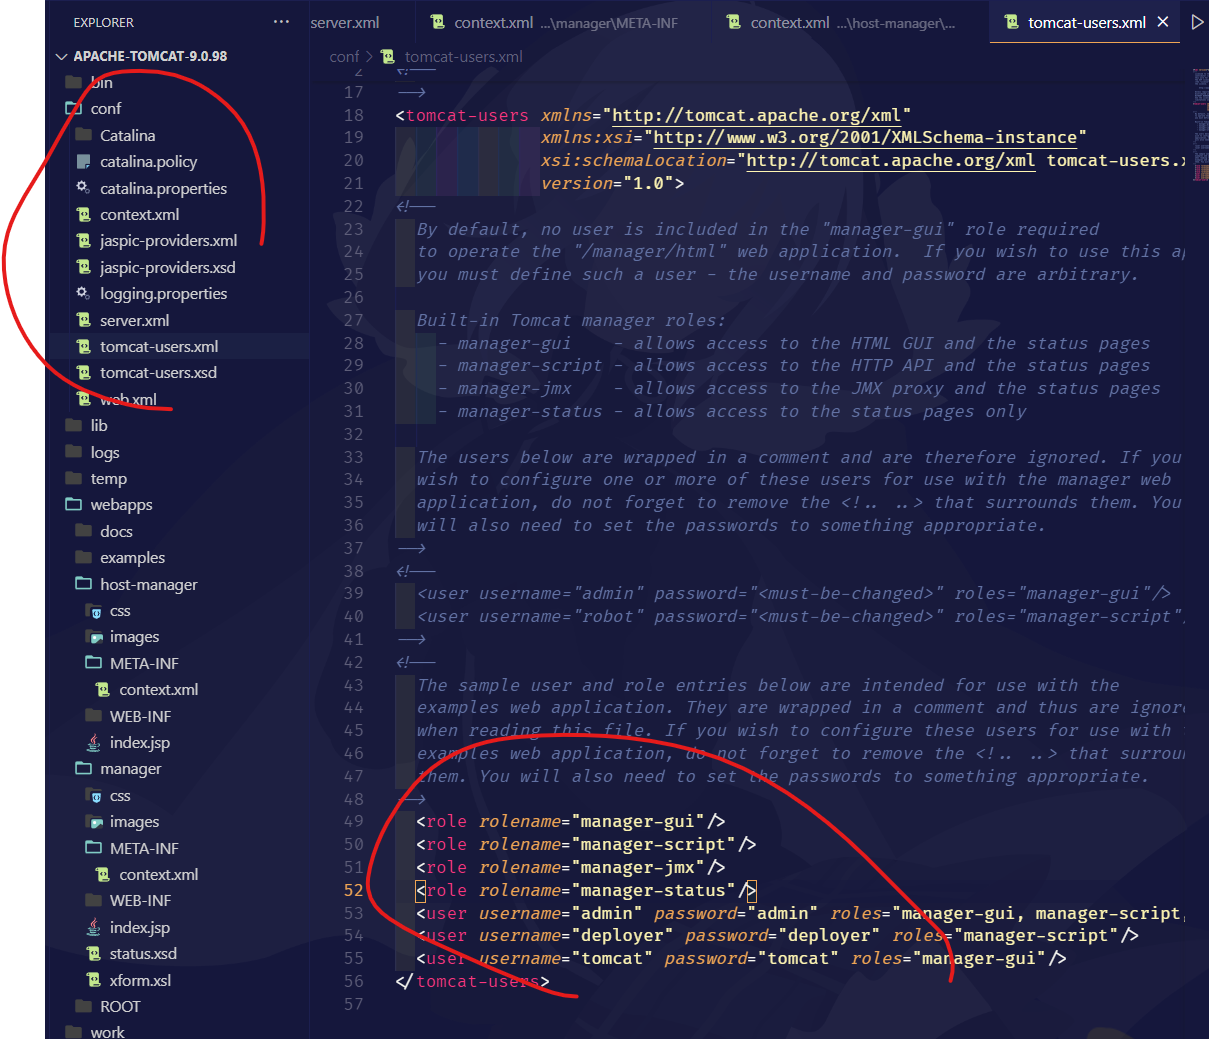
Task: Collapse the webapps folder
Action: [121, 504]
